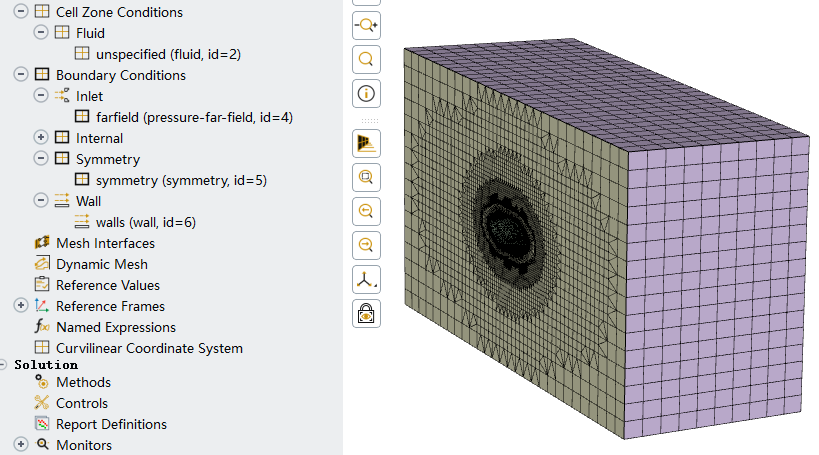Collapse the Inlet tree node
Screen dimensions: 819x455
tap(41, 96)
